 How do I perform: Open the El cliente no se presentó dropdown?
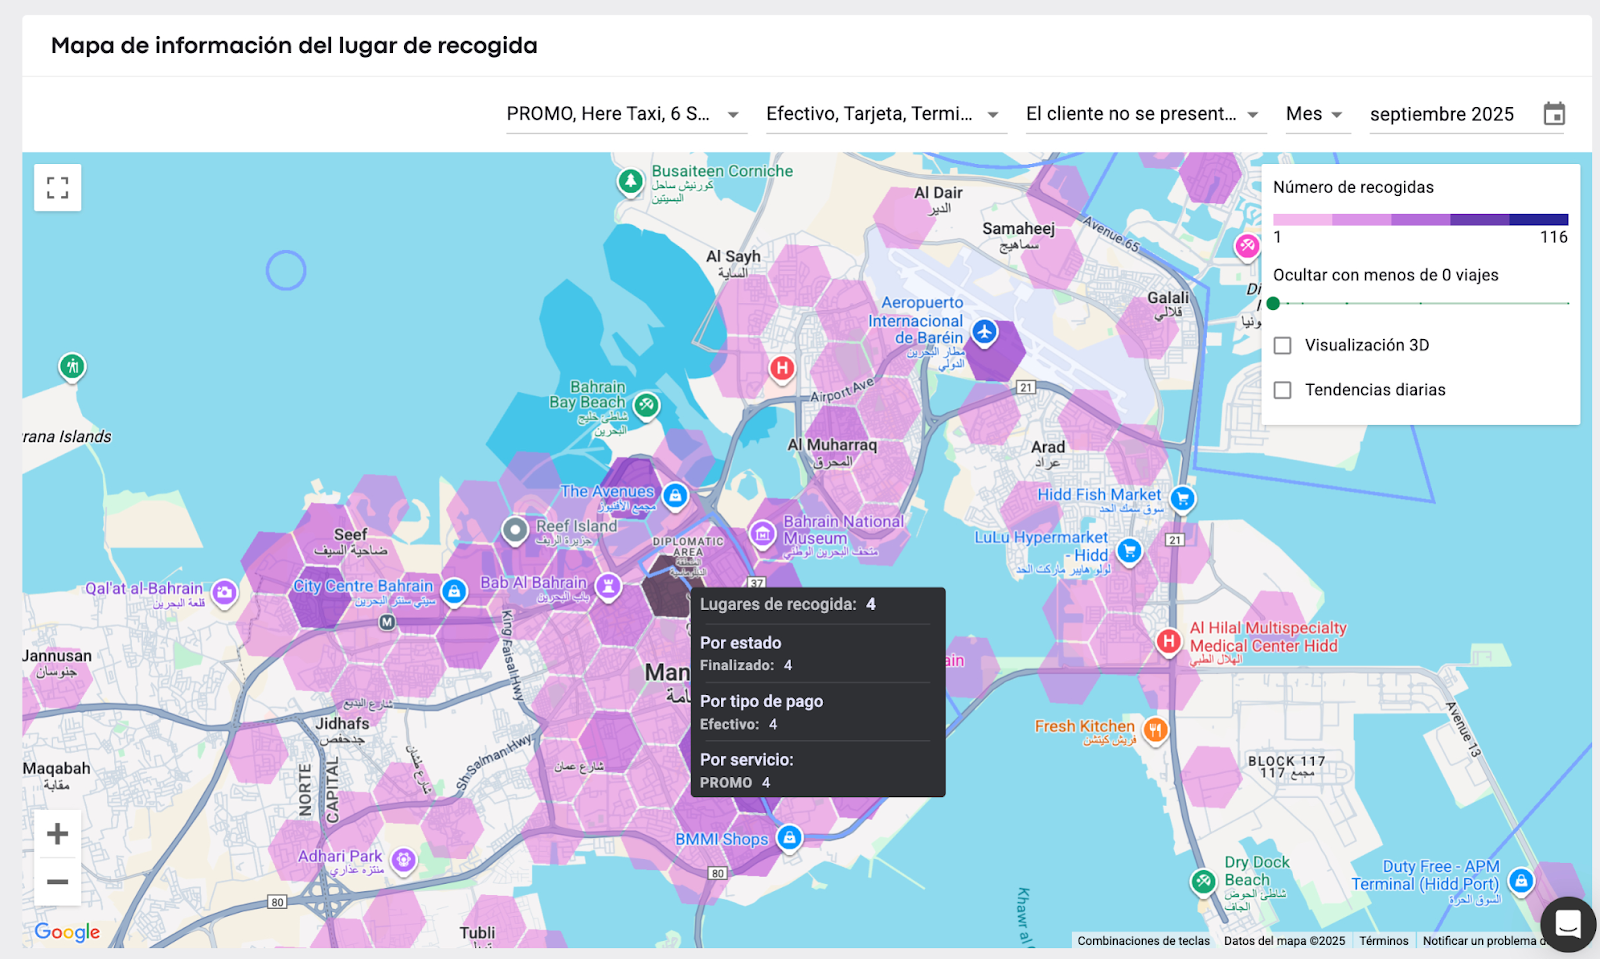(1143, 114)
